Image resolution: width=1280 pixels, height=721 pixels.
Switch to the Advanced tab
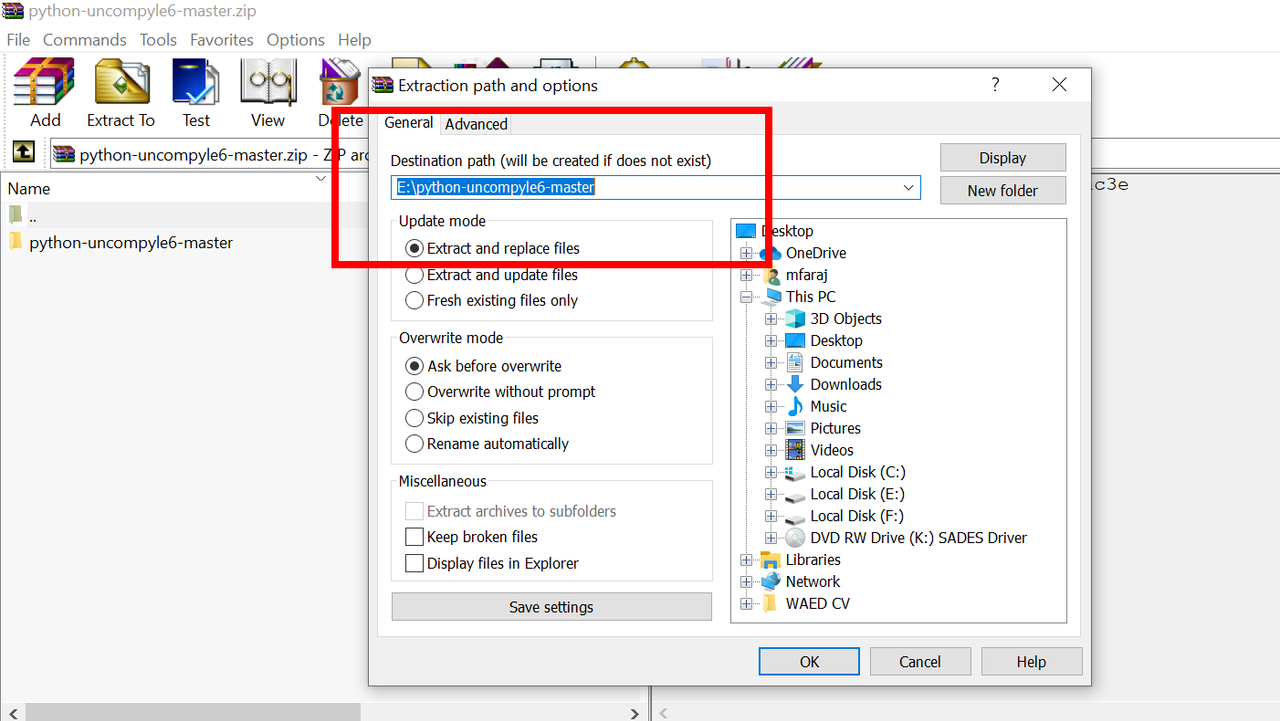coord(476,124)
